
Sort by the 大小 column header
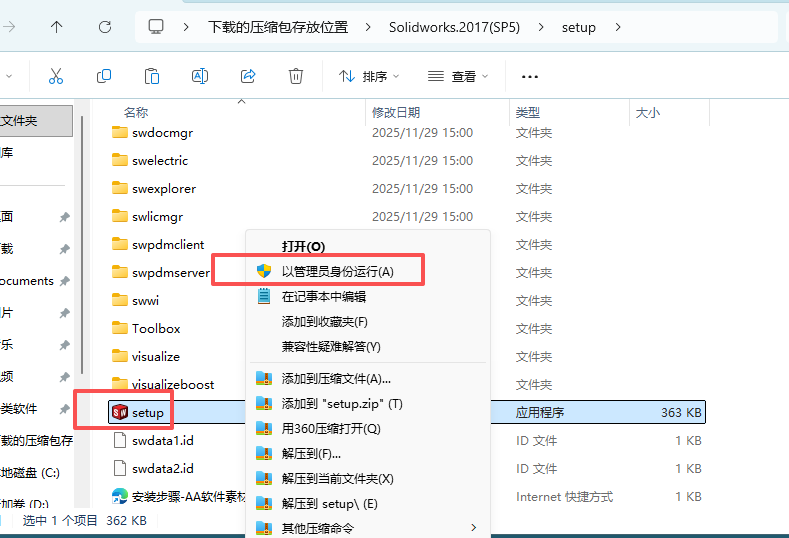coord(648,112)
